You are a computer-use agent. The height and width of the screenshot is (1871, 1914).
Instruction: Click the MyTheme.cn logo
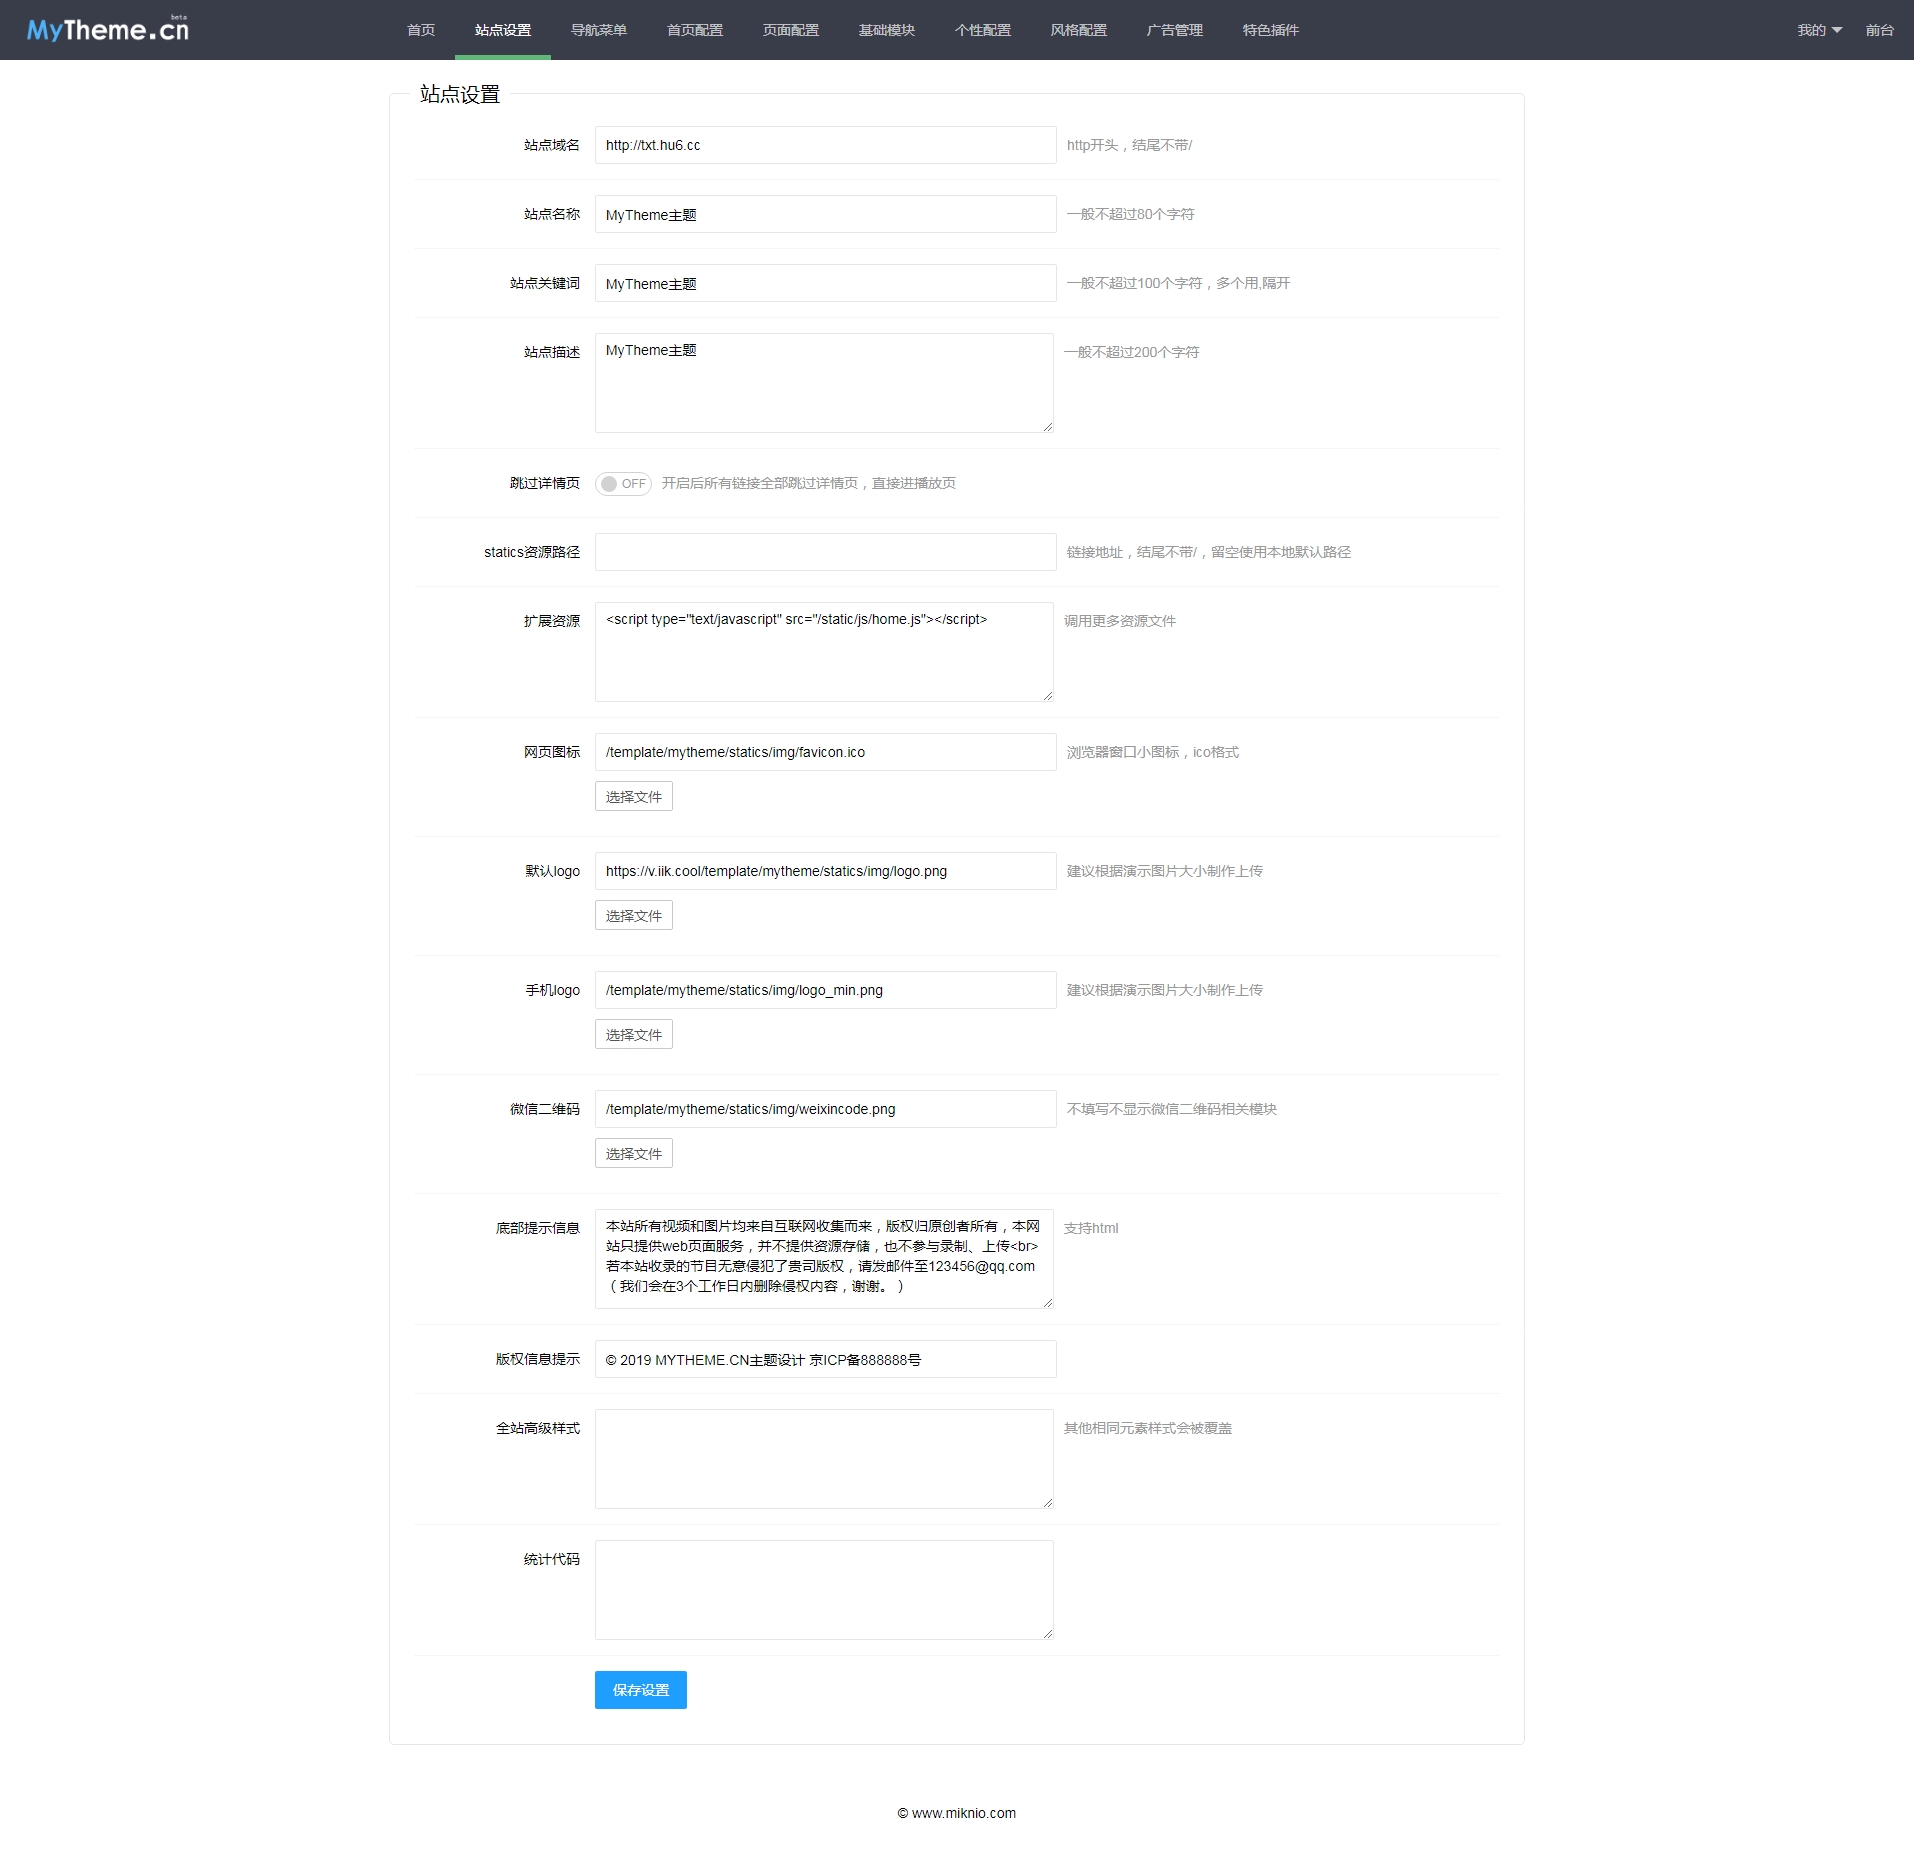pyautogui.click(x=108, y=30)
